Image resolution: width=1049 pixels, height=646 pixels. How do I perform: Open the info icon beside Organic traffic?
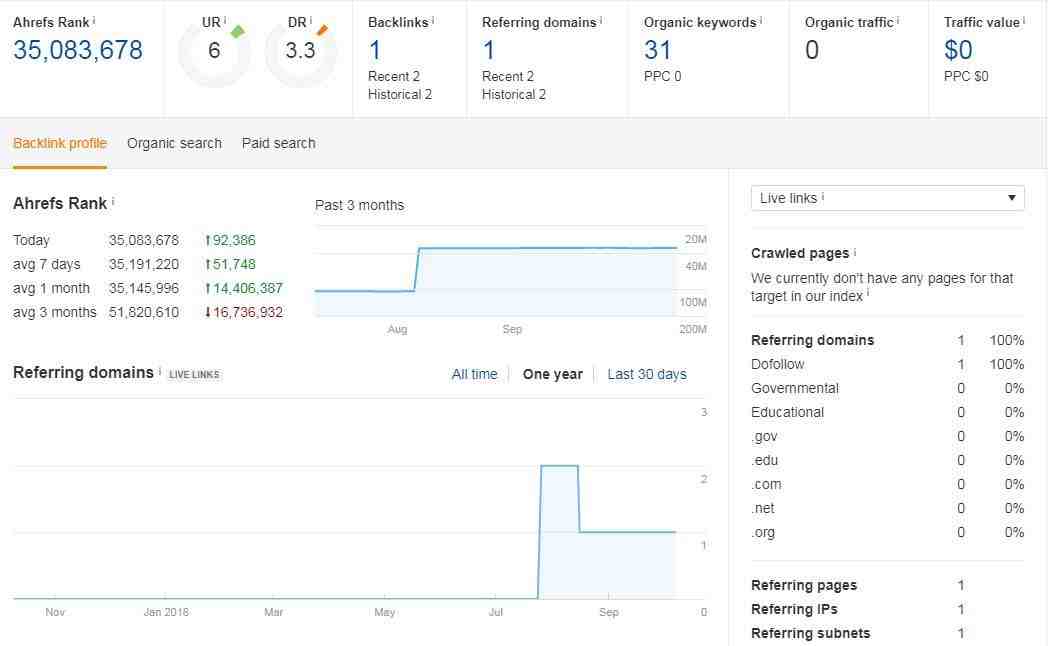point(898,20)
